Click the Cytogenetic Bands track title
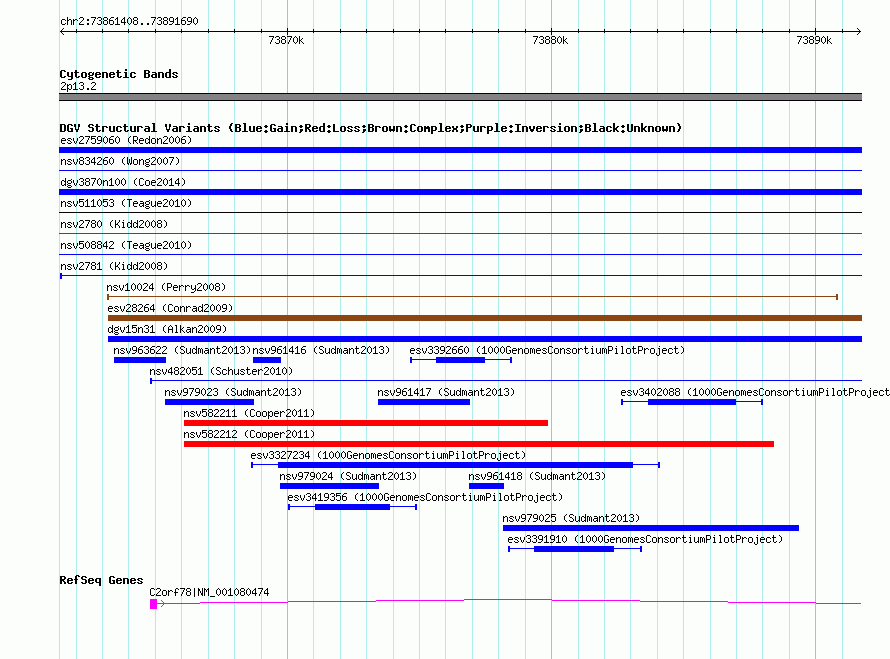The width and height of the screenshot is (890, 659). (119, 74)
